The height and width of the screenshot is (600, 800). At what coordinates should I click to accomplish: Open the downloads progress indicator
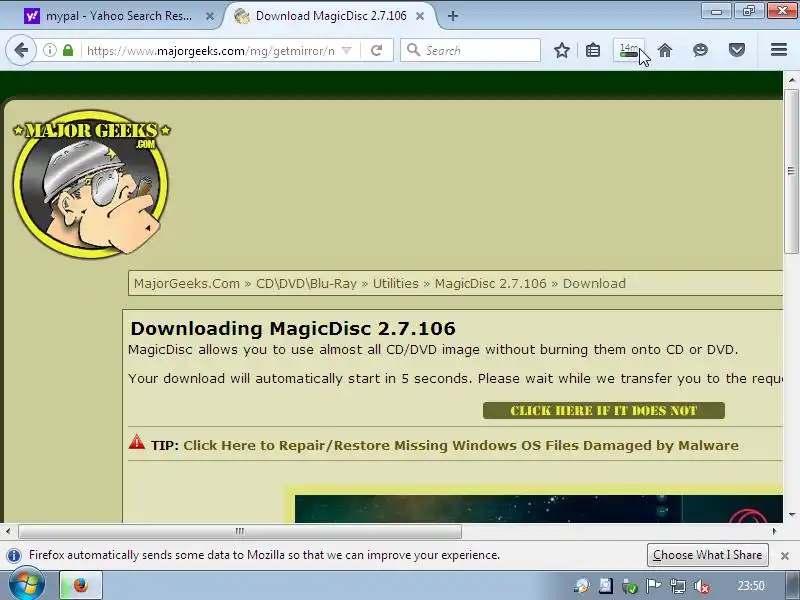[x=629, y=50]
